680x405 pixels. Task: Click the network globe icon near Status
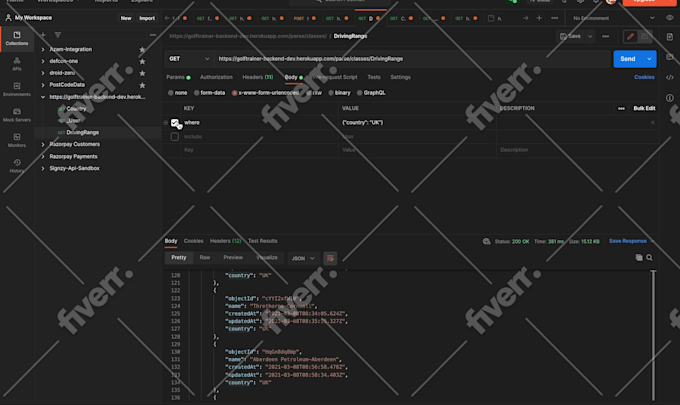coord(486,241)
